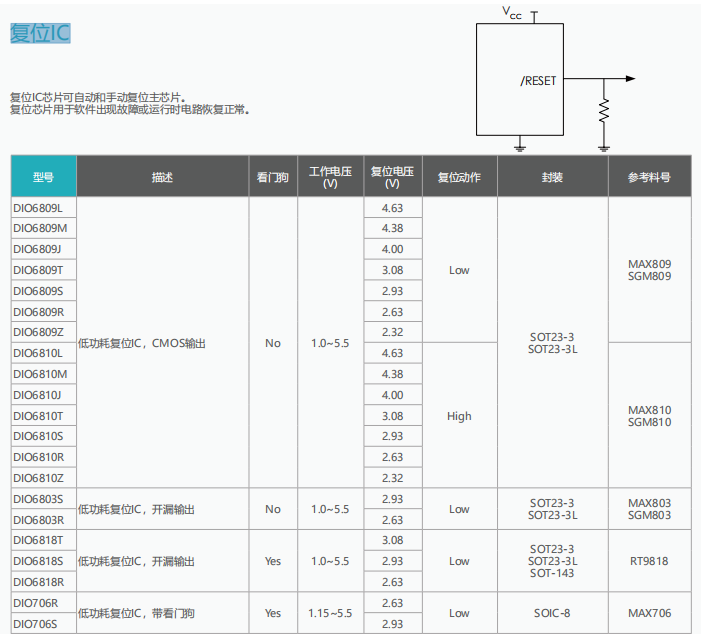The image size is (701, 634).
Task: Click the High reset action cell
Action: [459, 416]
